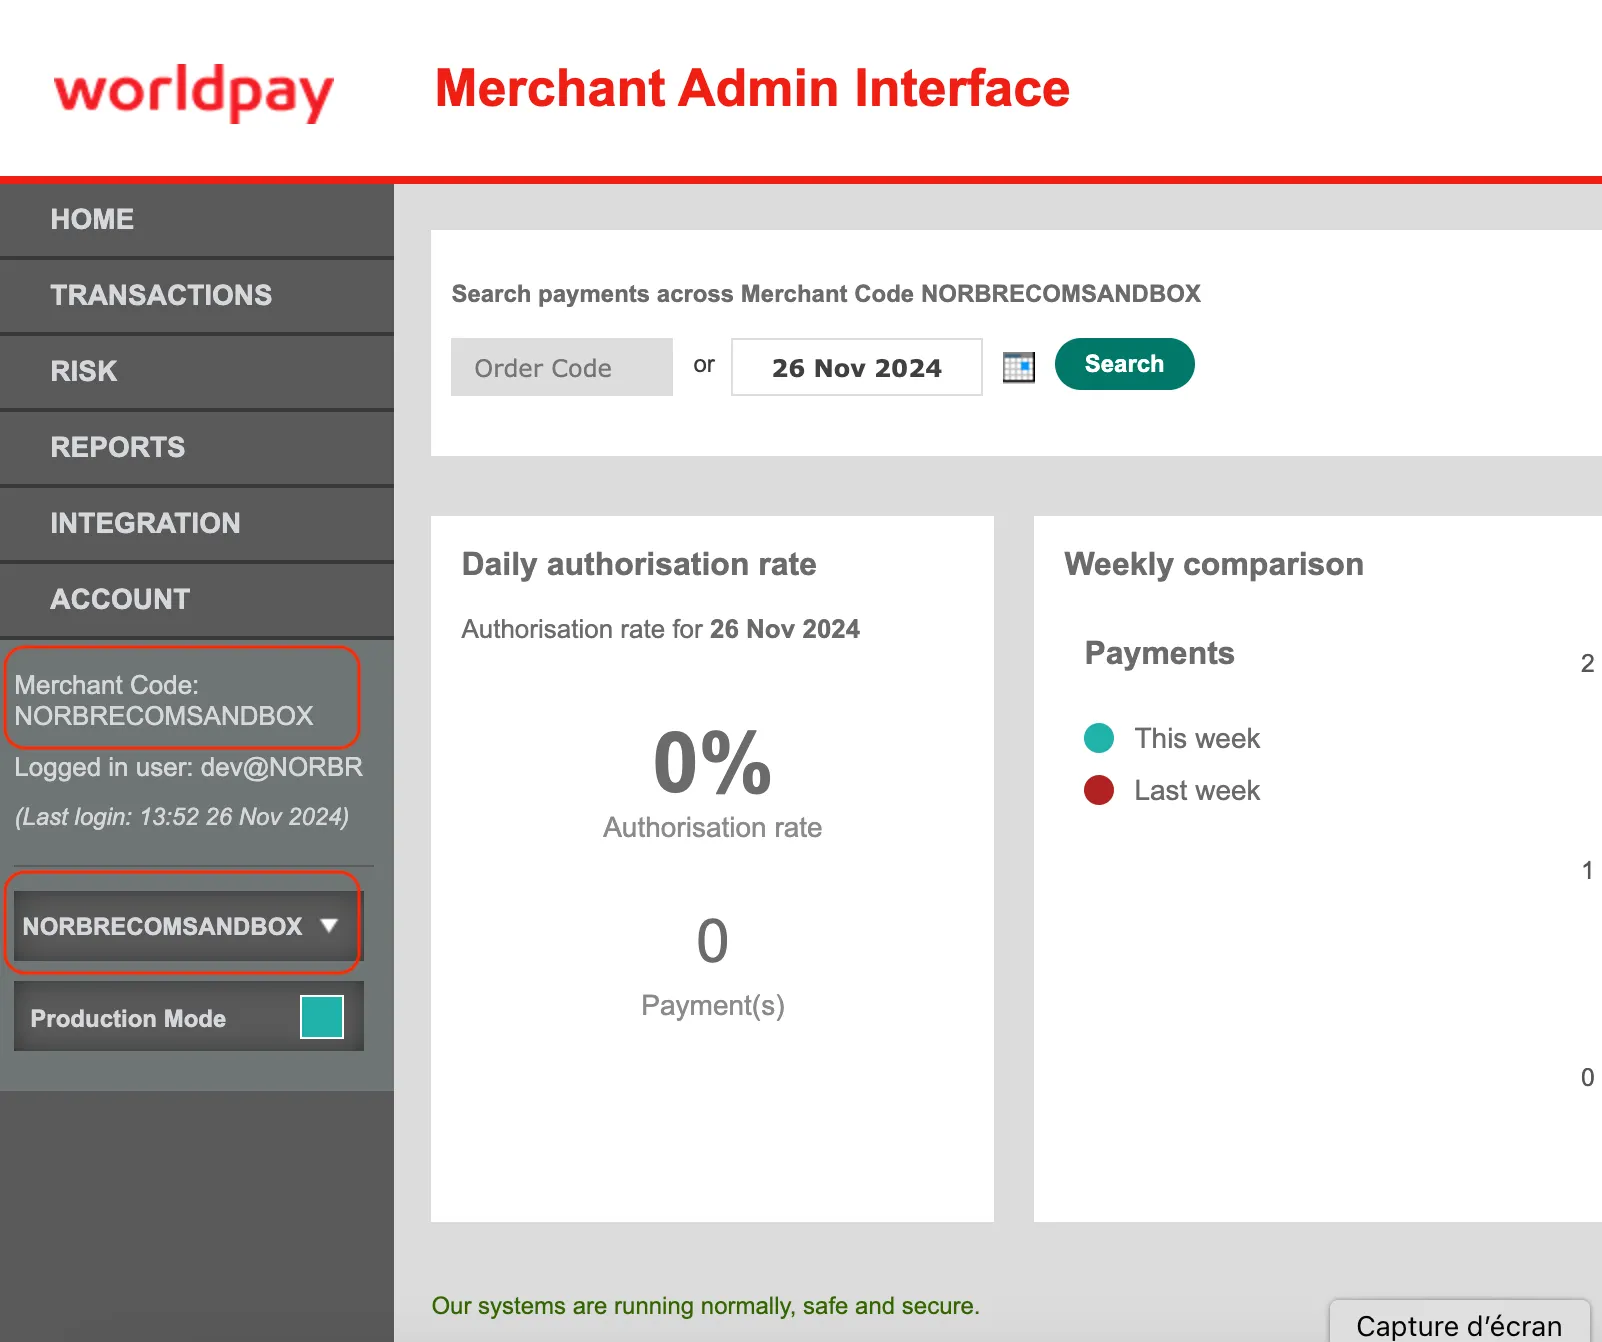Open the RISK menu item

click(x=197, y=371)
